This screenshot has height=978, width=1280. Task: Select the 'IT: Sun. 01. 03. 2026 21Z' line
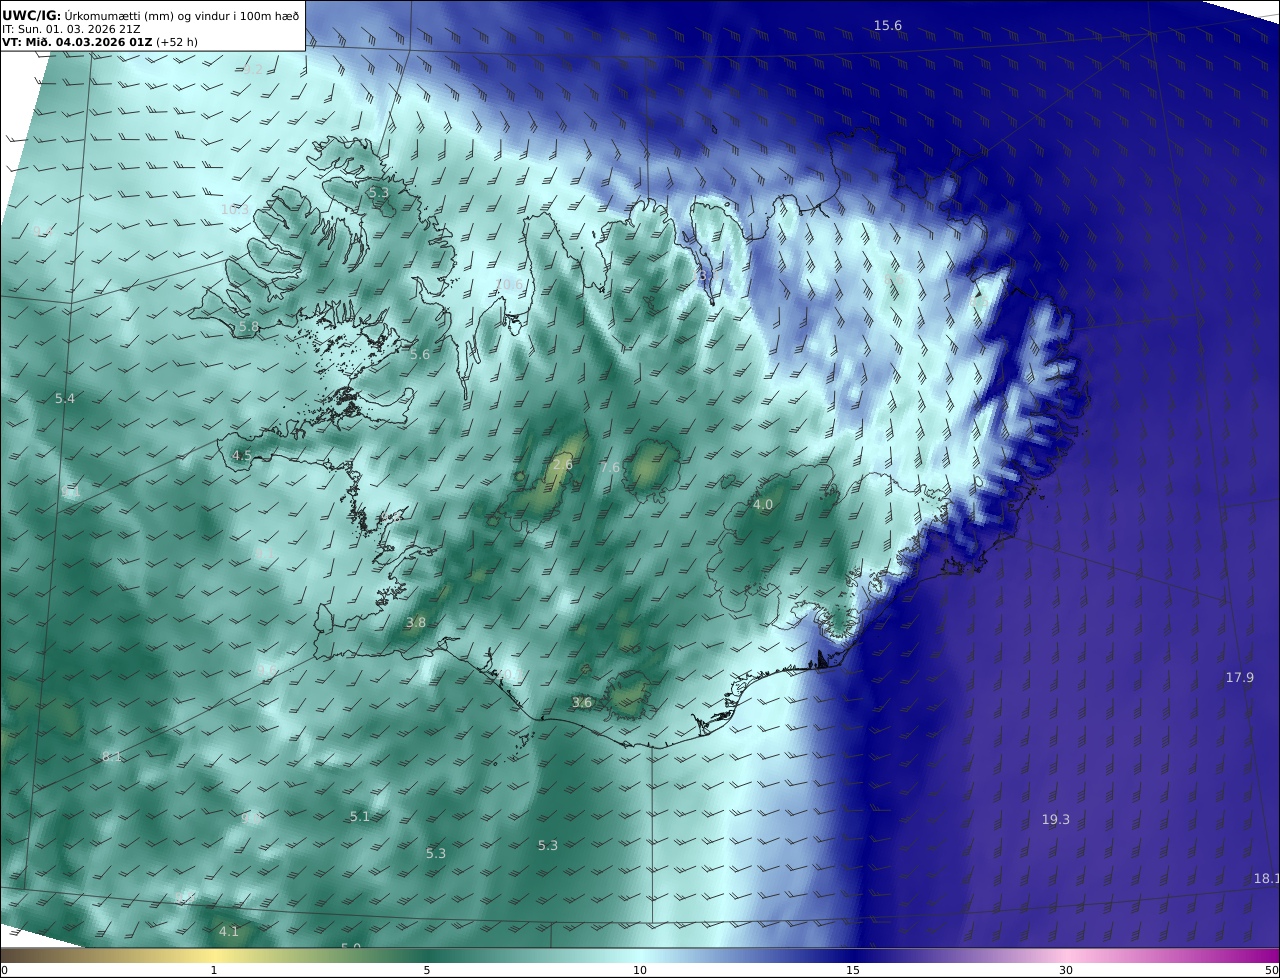coord(71,29)
